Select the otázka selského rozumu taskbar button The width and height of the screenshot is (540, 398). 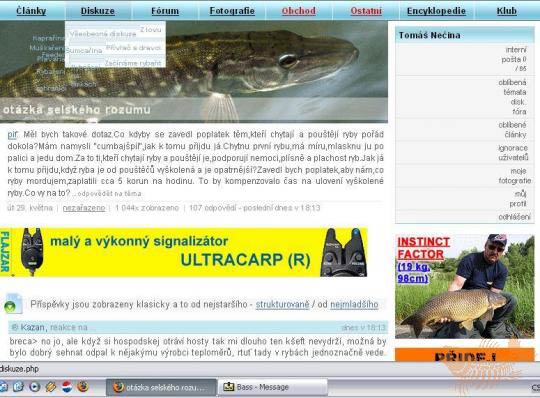pyautogui.click(x=161, y=387)
